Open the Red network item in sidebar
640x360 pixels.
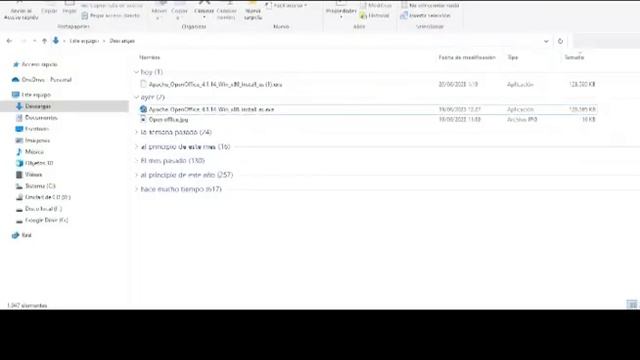click(x=22, y=235)
